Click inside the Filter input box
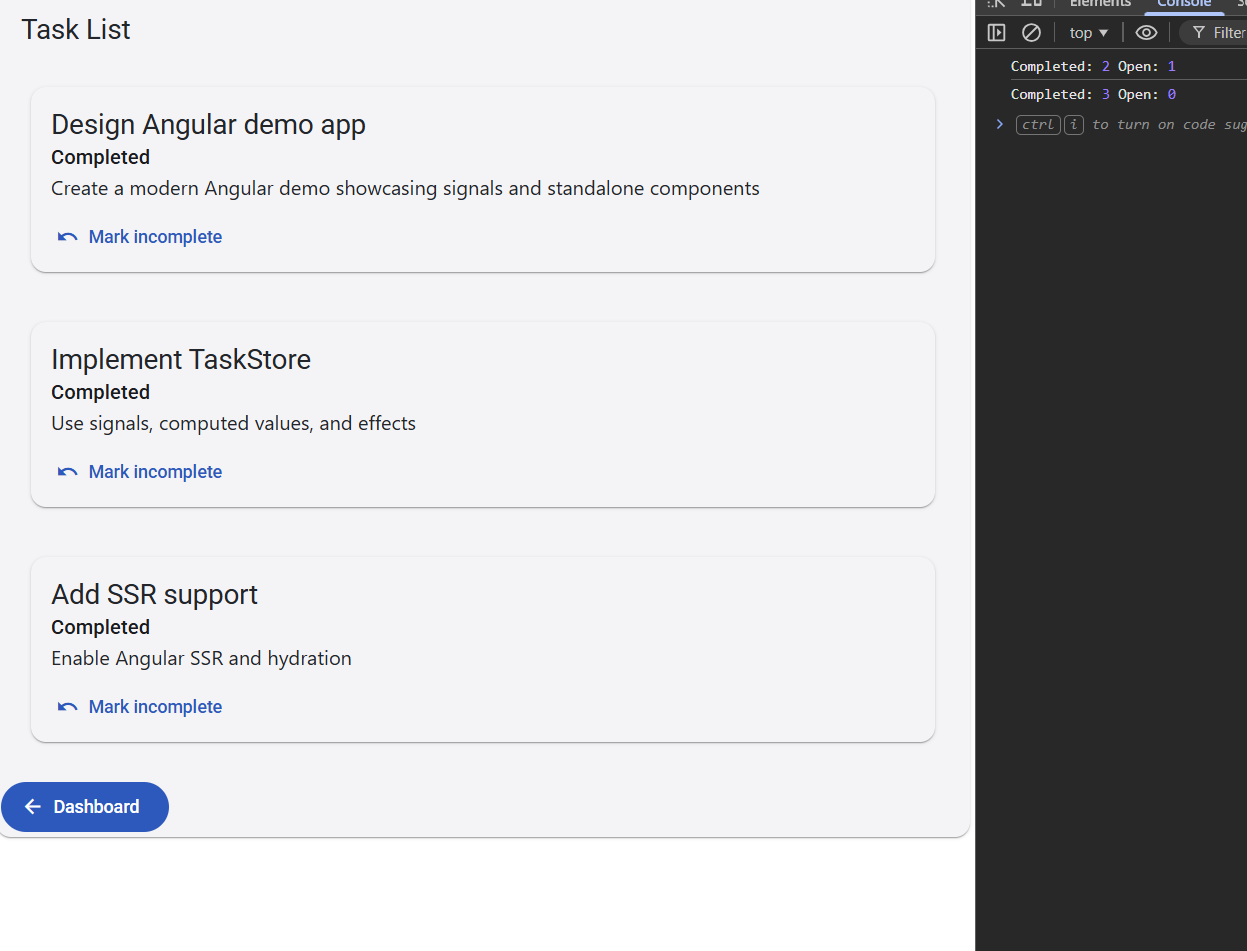This screenshot has width=1247, height=951. click(x=1230, y=32)
